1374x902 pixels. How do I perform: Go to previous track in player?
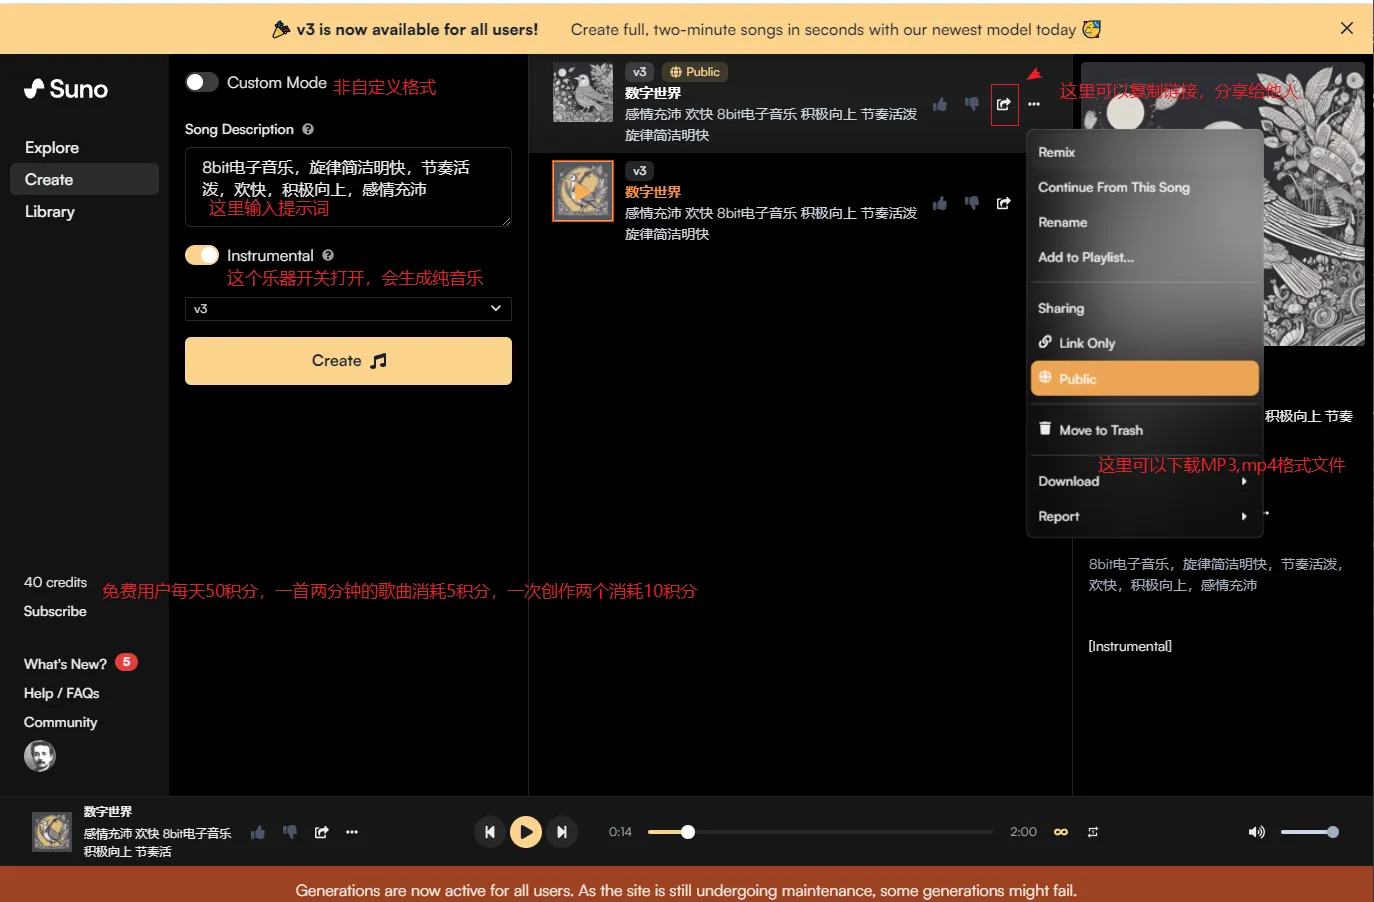(489, 832)
